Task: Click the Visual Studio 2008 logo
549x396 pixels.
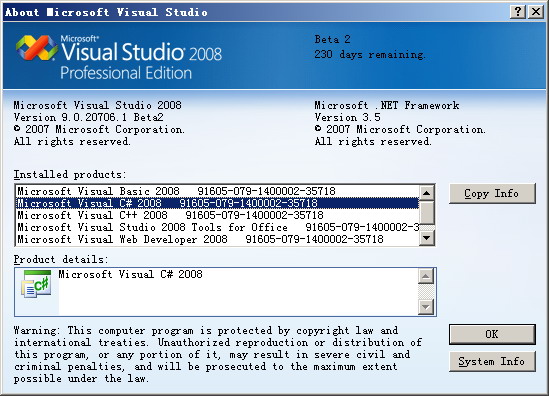Action: [x=119, y=58]
